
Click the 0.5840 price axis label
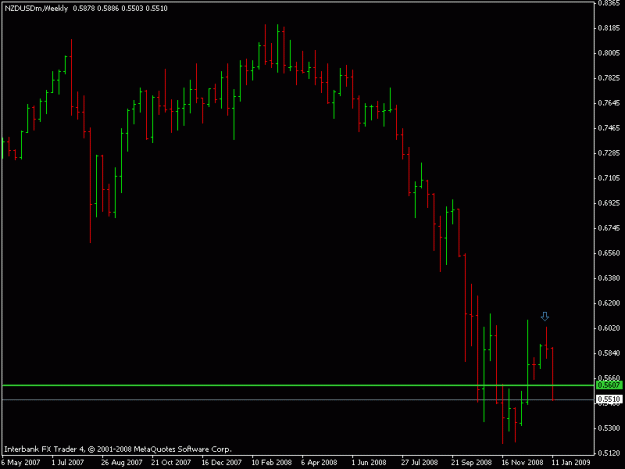[609, 353]
